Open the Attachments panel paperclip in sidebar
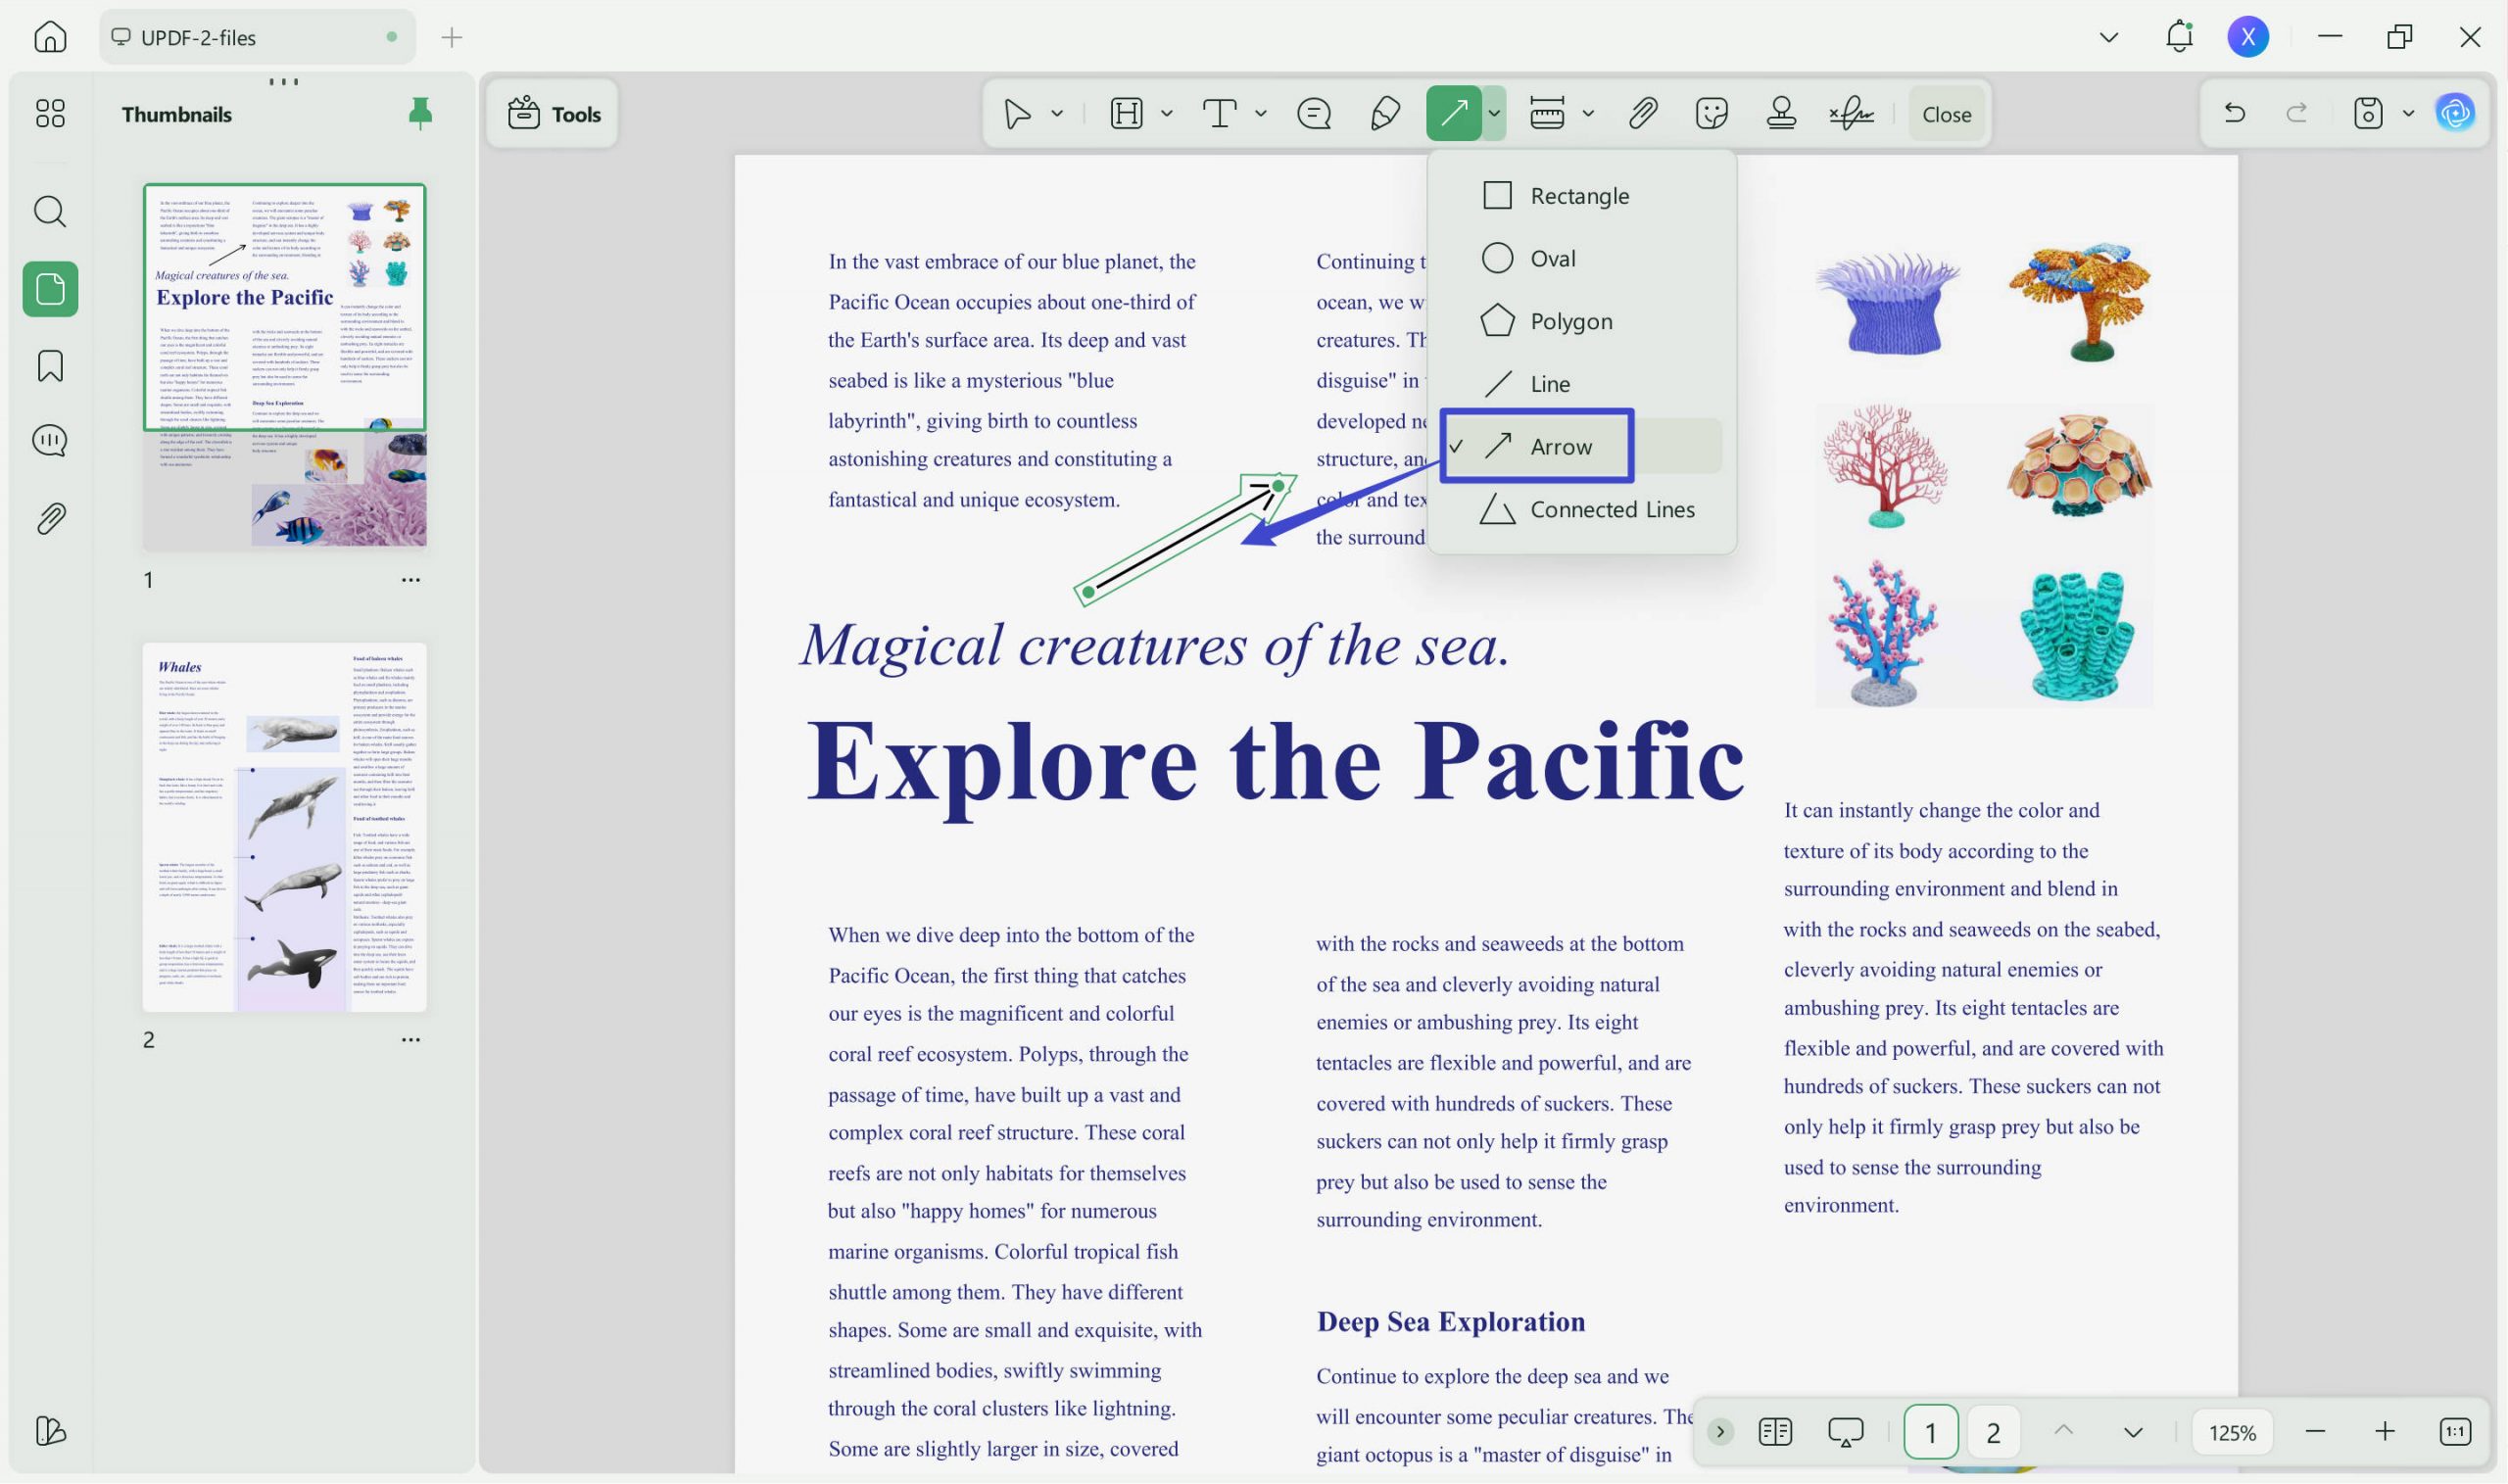The height and width of the screenshot is (1484, 2508). point(50,518)
